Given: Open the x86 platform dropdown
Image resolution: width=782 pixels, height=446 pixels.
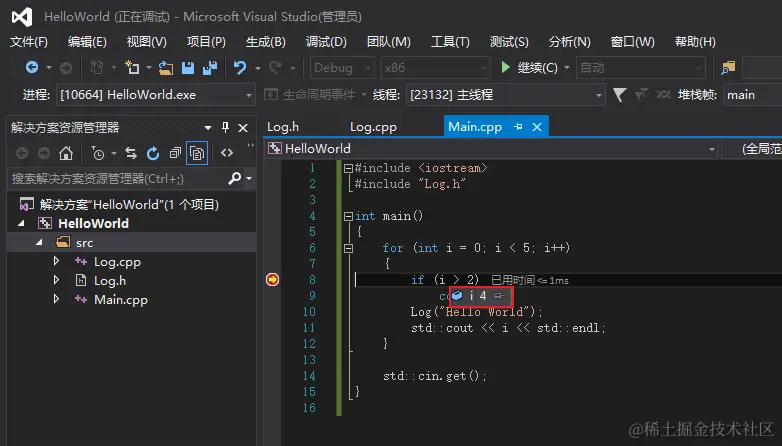Looking at the screenshot, I should [435, 67].
